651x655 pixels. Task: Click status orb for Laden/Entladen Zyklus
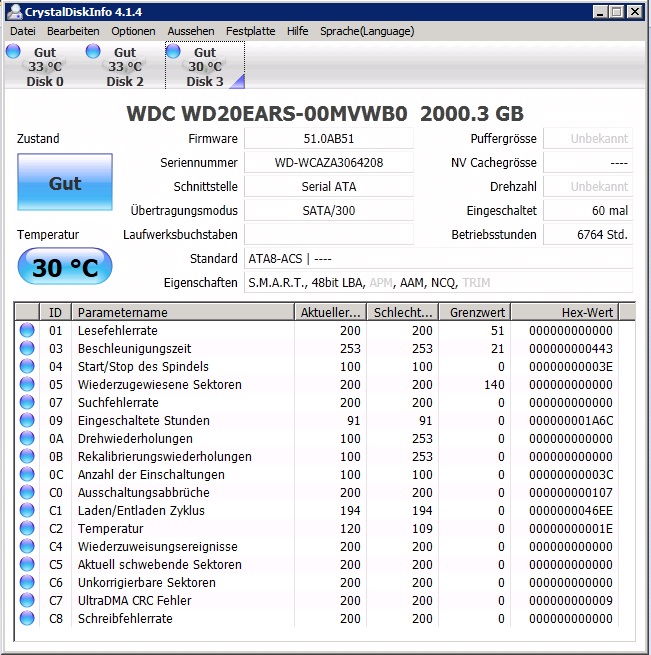(x=27, y=510)
